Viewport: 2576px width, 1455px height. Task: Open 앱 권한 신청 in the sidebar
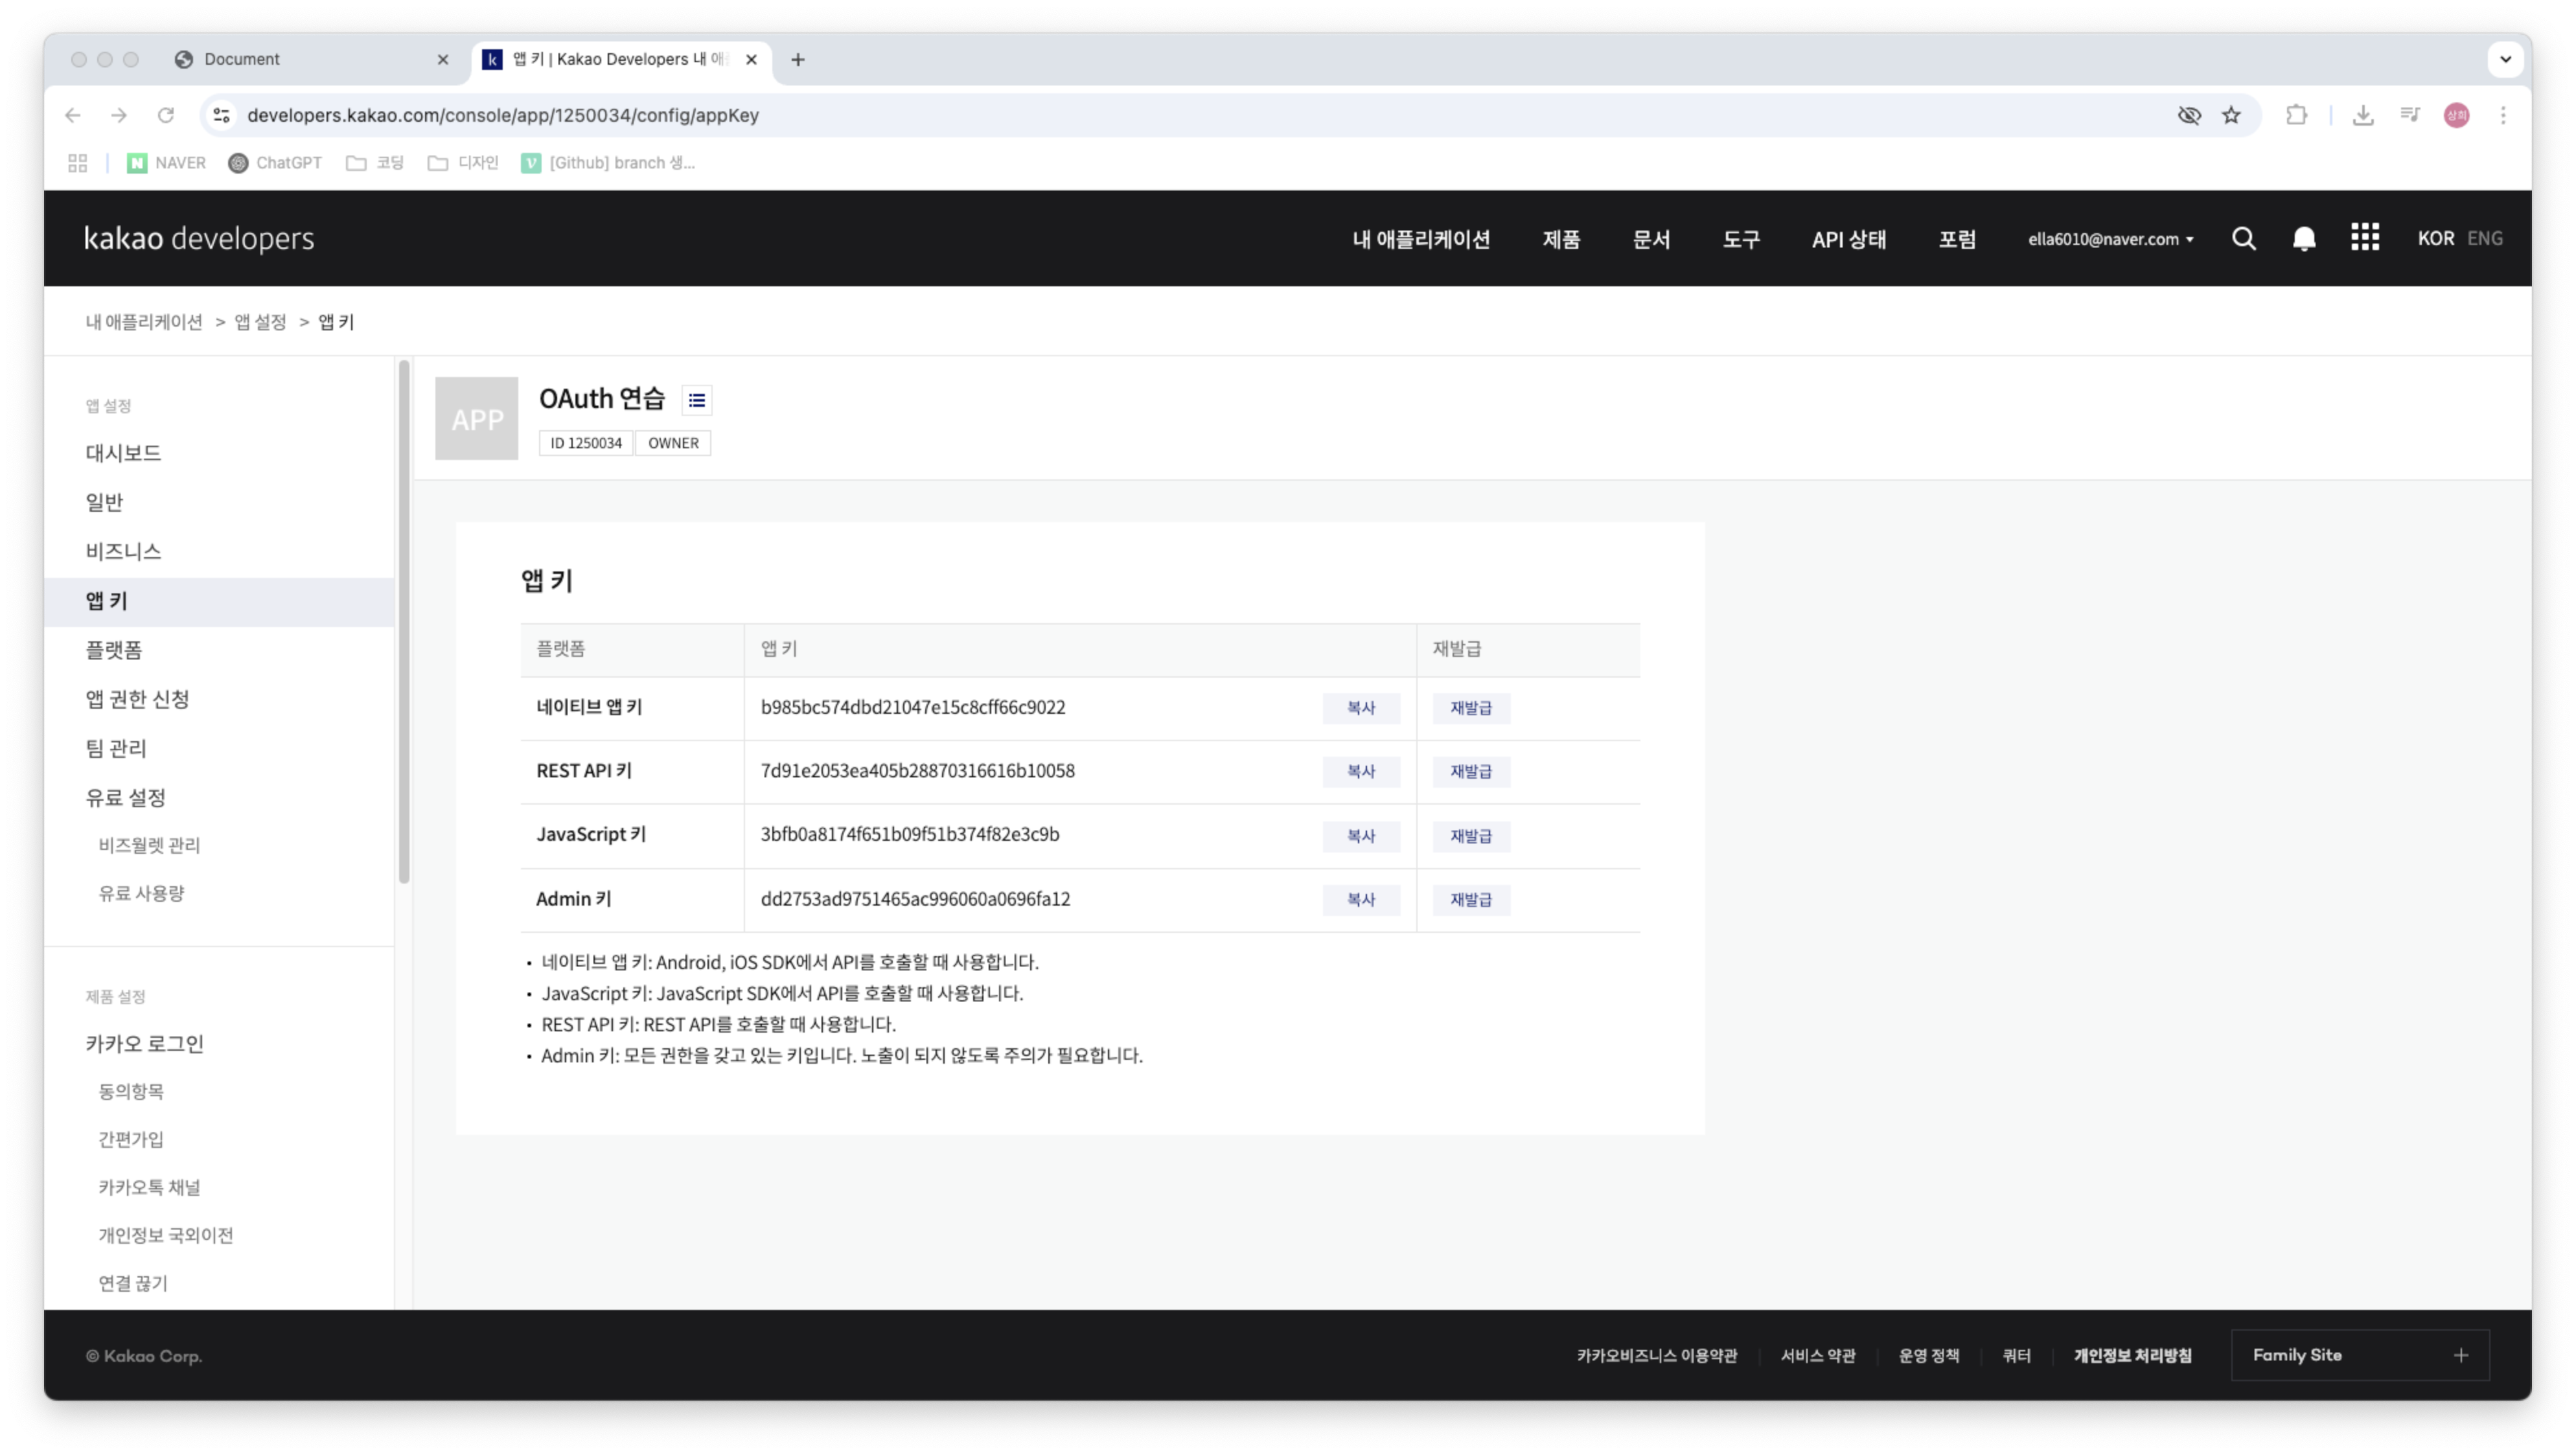(x=137, y=699)
